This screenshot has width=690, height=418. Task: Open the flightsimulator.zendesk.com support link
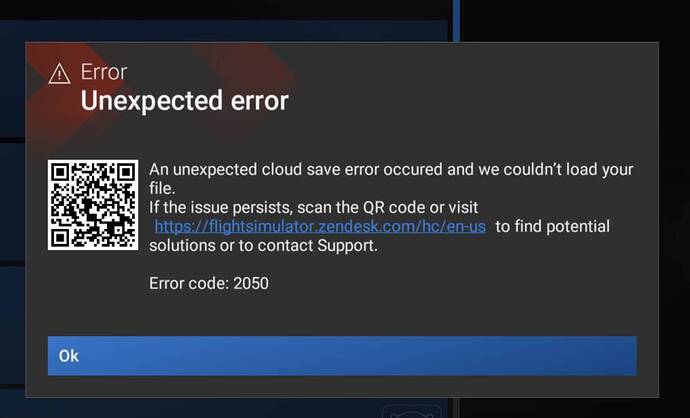pyautogui.click(x=320, y=226)
